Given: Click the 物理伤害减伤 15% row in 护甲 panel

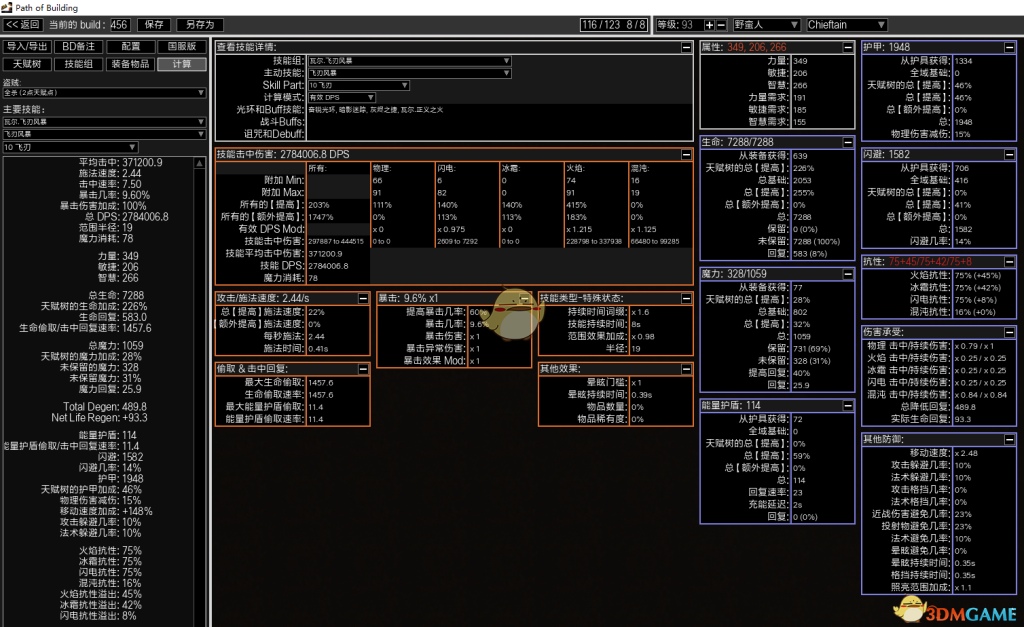Looking at the screenshot, I should tap(939, 134).
